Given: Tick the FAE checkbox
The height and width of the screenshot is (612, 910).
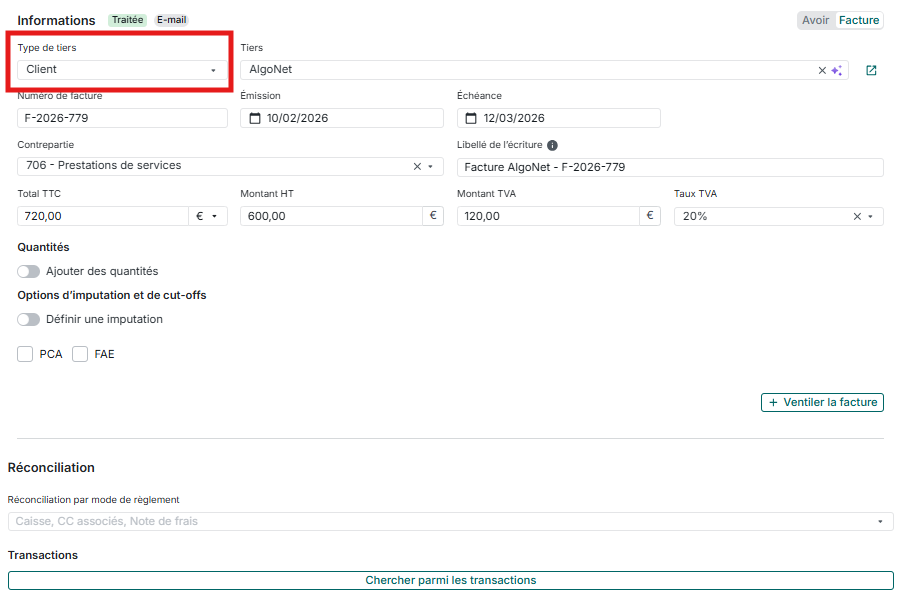Looking at the screenshot, I should click(x=80, y=354).
